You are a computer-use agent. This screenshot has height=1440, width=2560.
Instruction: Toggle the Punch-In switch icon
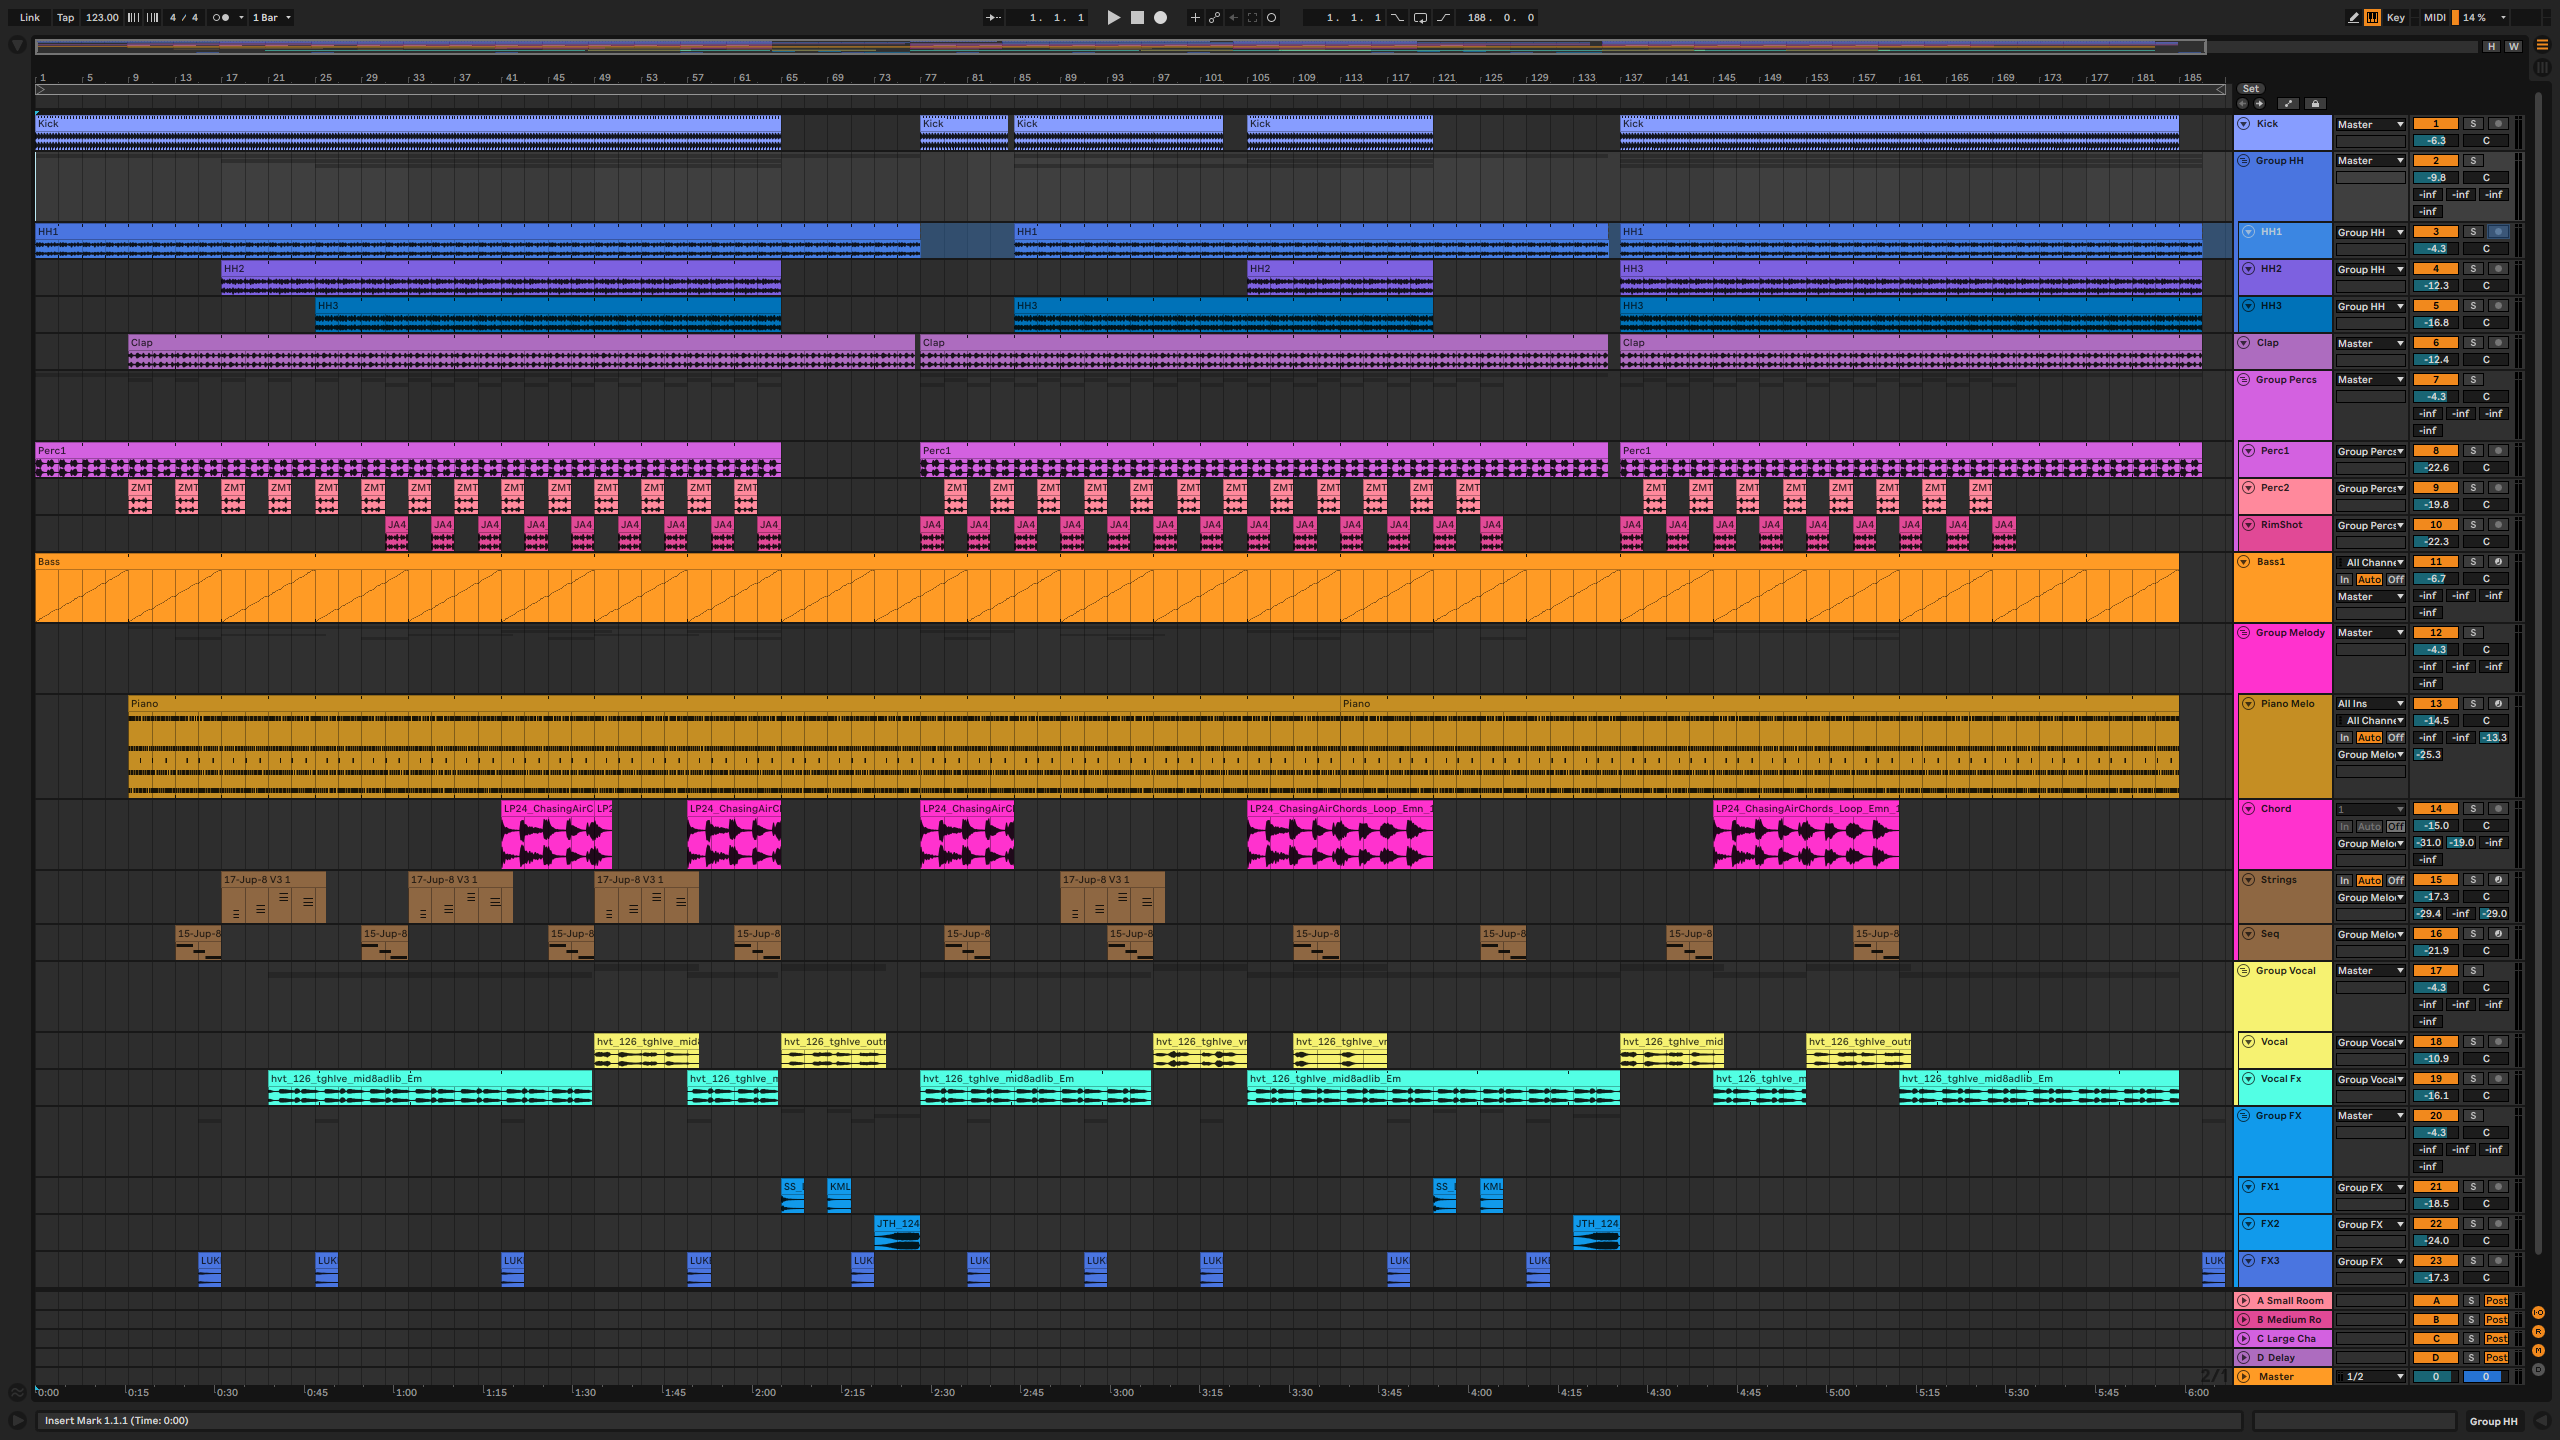[1398, 17]
